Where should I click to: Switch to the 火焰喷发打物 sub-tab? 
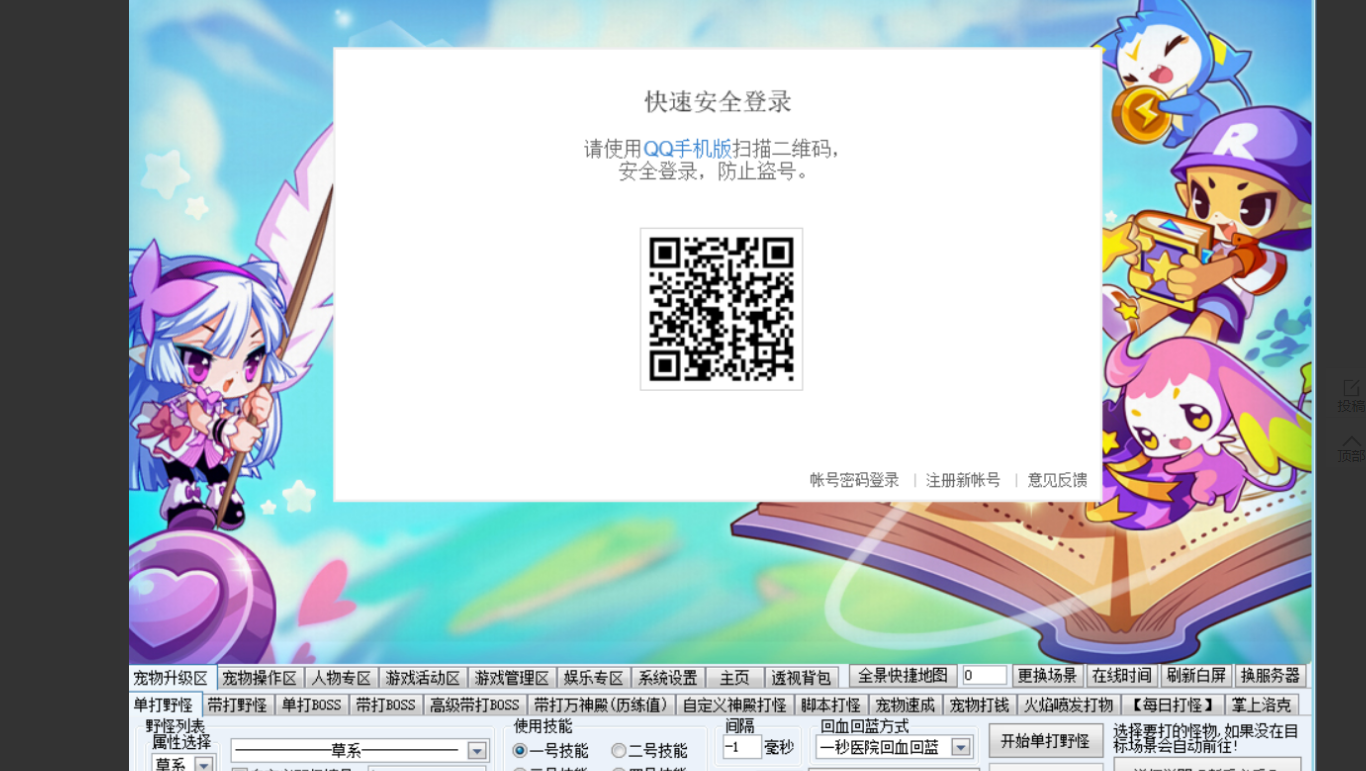[x=1069, y=705]
